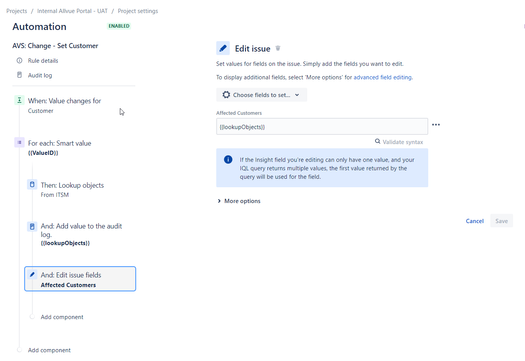Click the 'Affected Customers' label under Edit issue fields
This screenshot has height=361, width=525.
pyautogui.click(x=68, y=285)
